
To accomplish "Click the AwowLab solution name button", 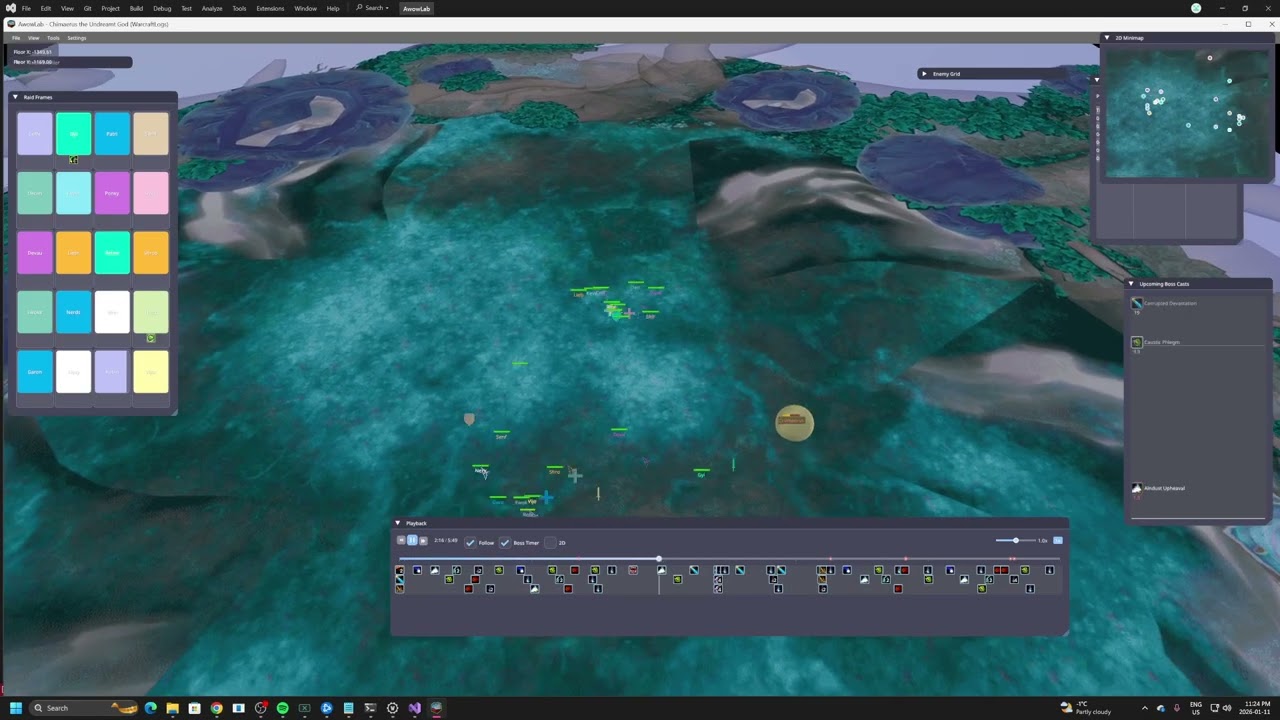I will coord(416,8).
